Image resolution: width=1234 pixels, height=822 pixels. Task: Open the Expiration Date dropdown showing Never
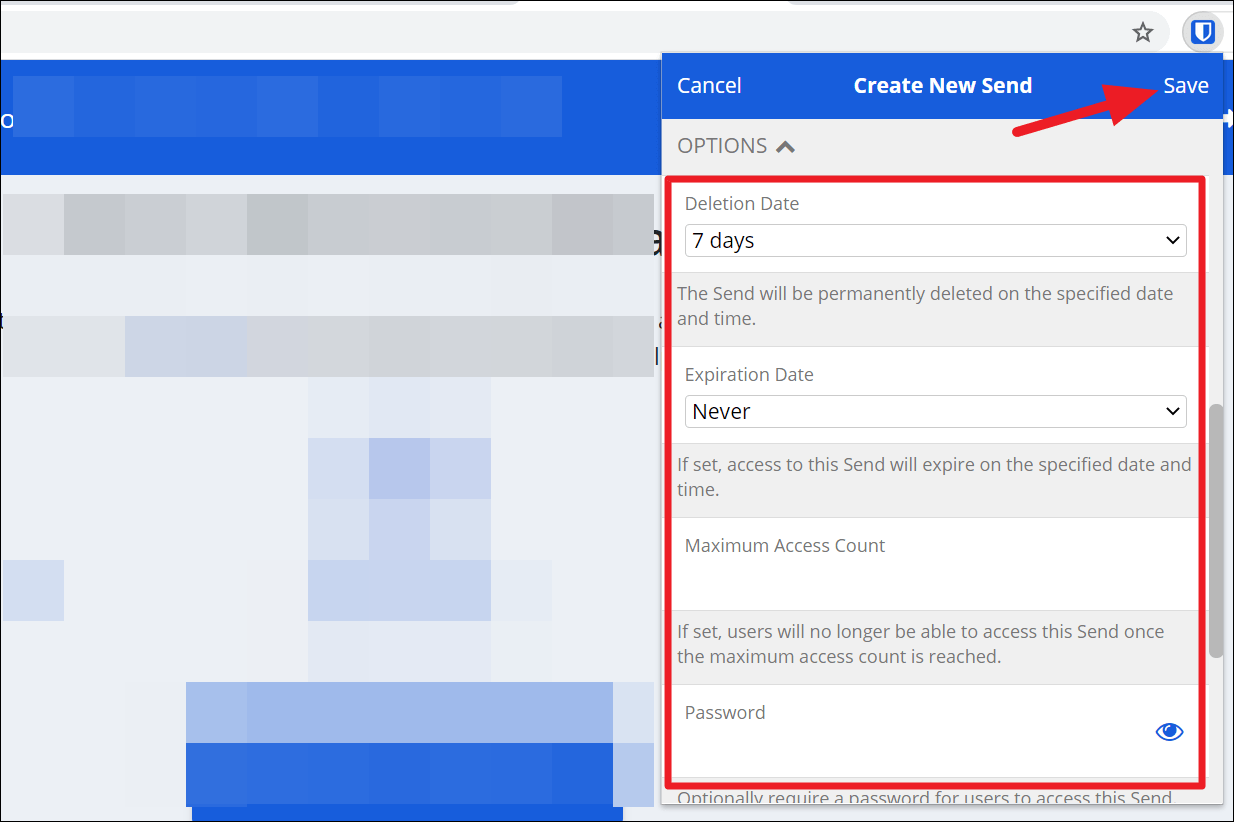(x=935, y=412)
